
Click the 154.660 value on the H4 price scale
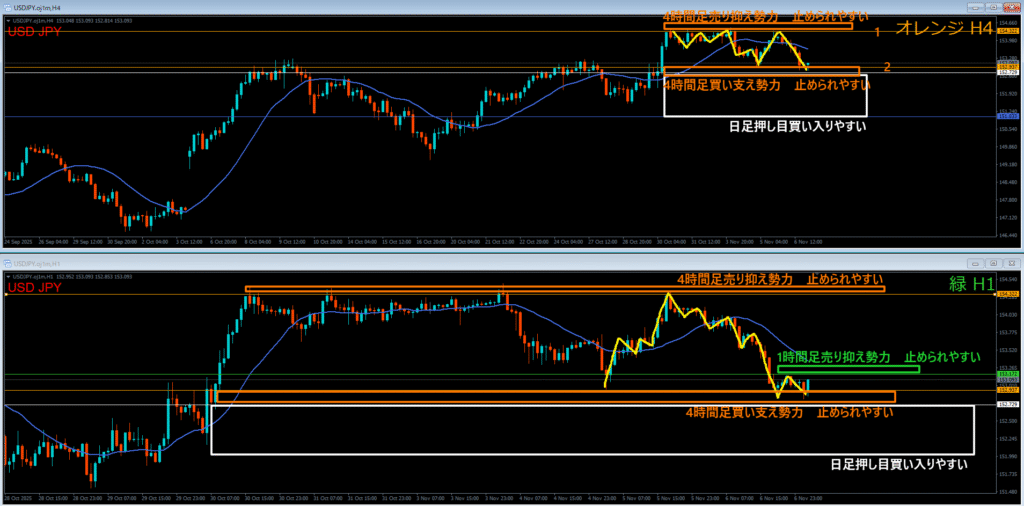(x=1008, y=22)
